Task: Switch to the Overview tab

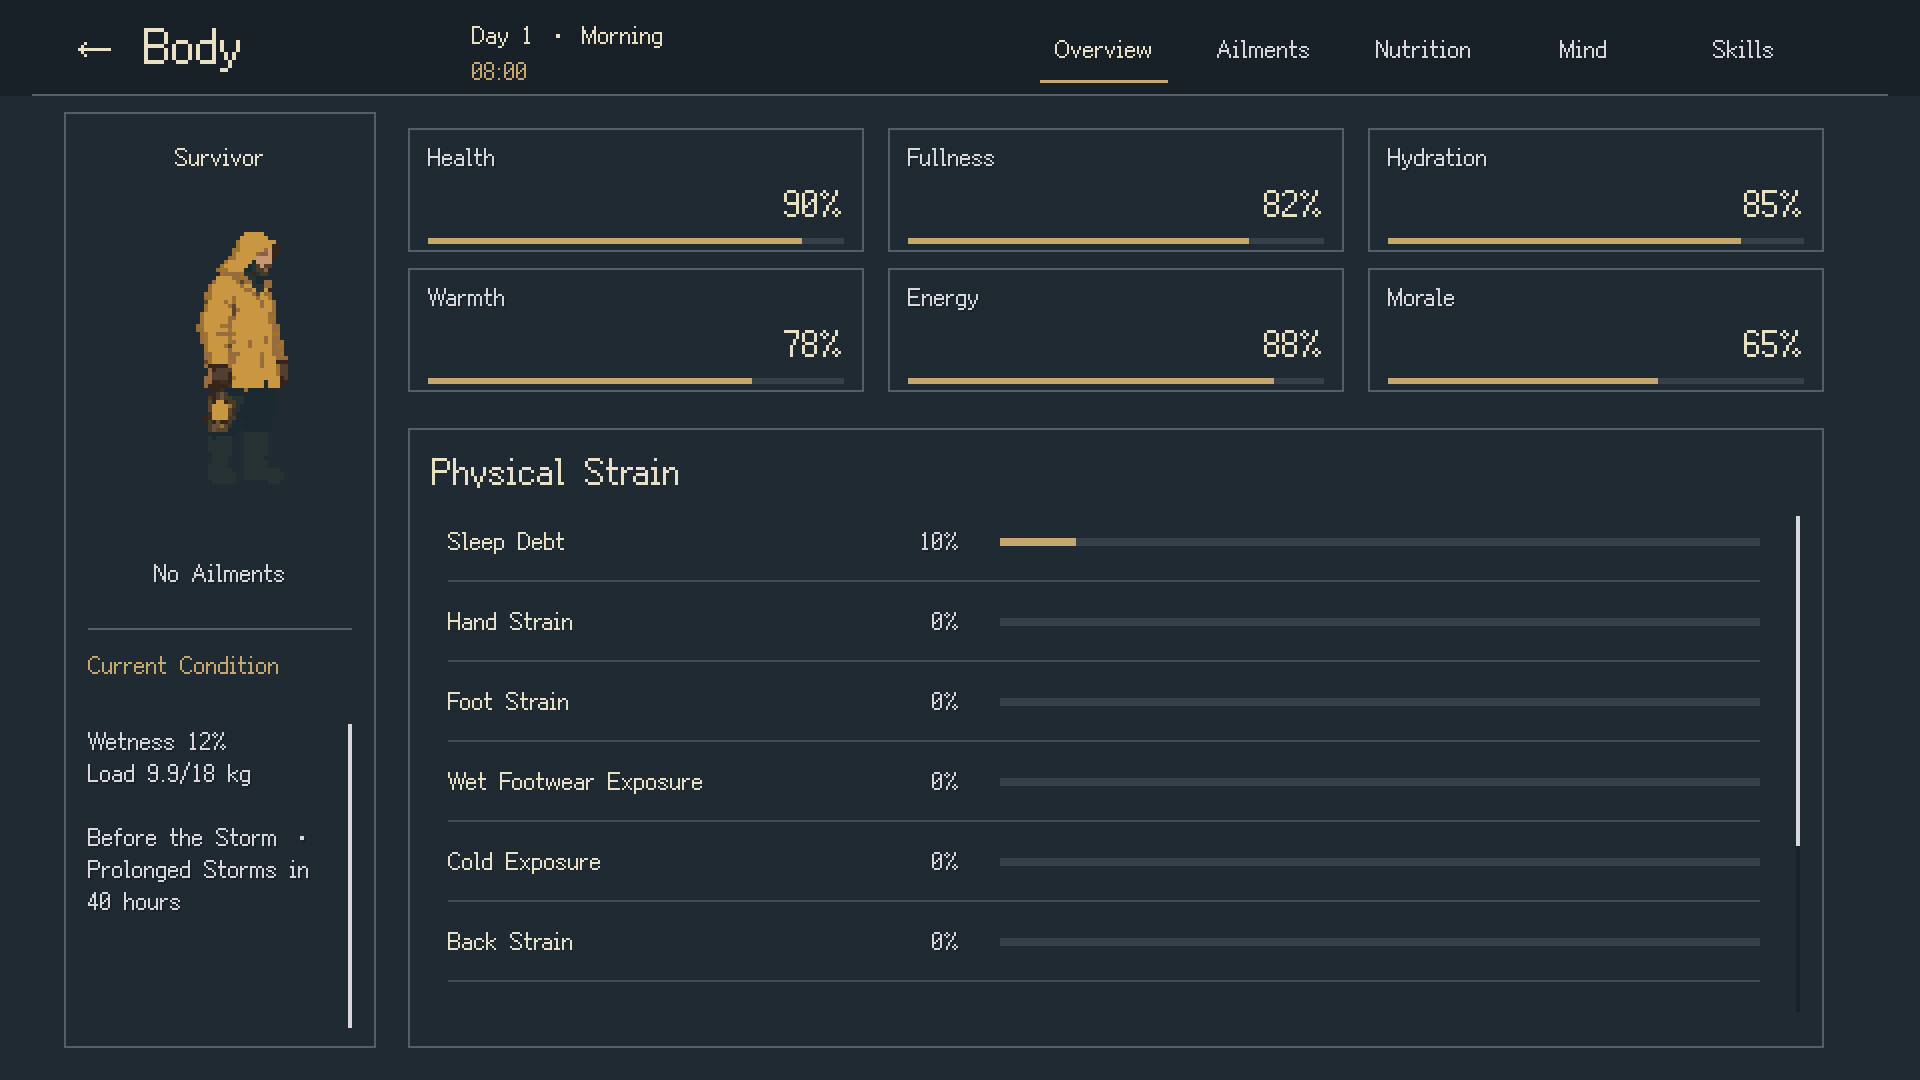Action: pyautogui.click(x=1103, y=50)
